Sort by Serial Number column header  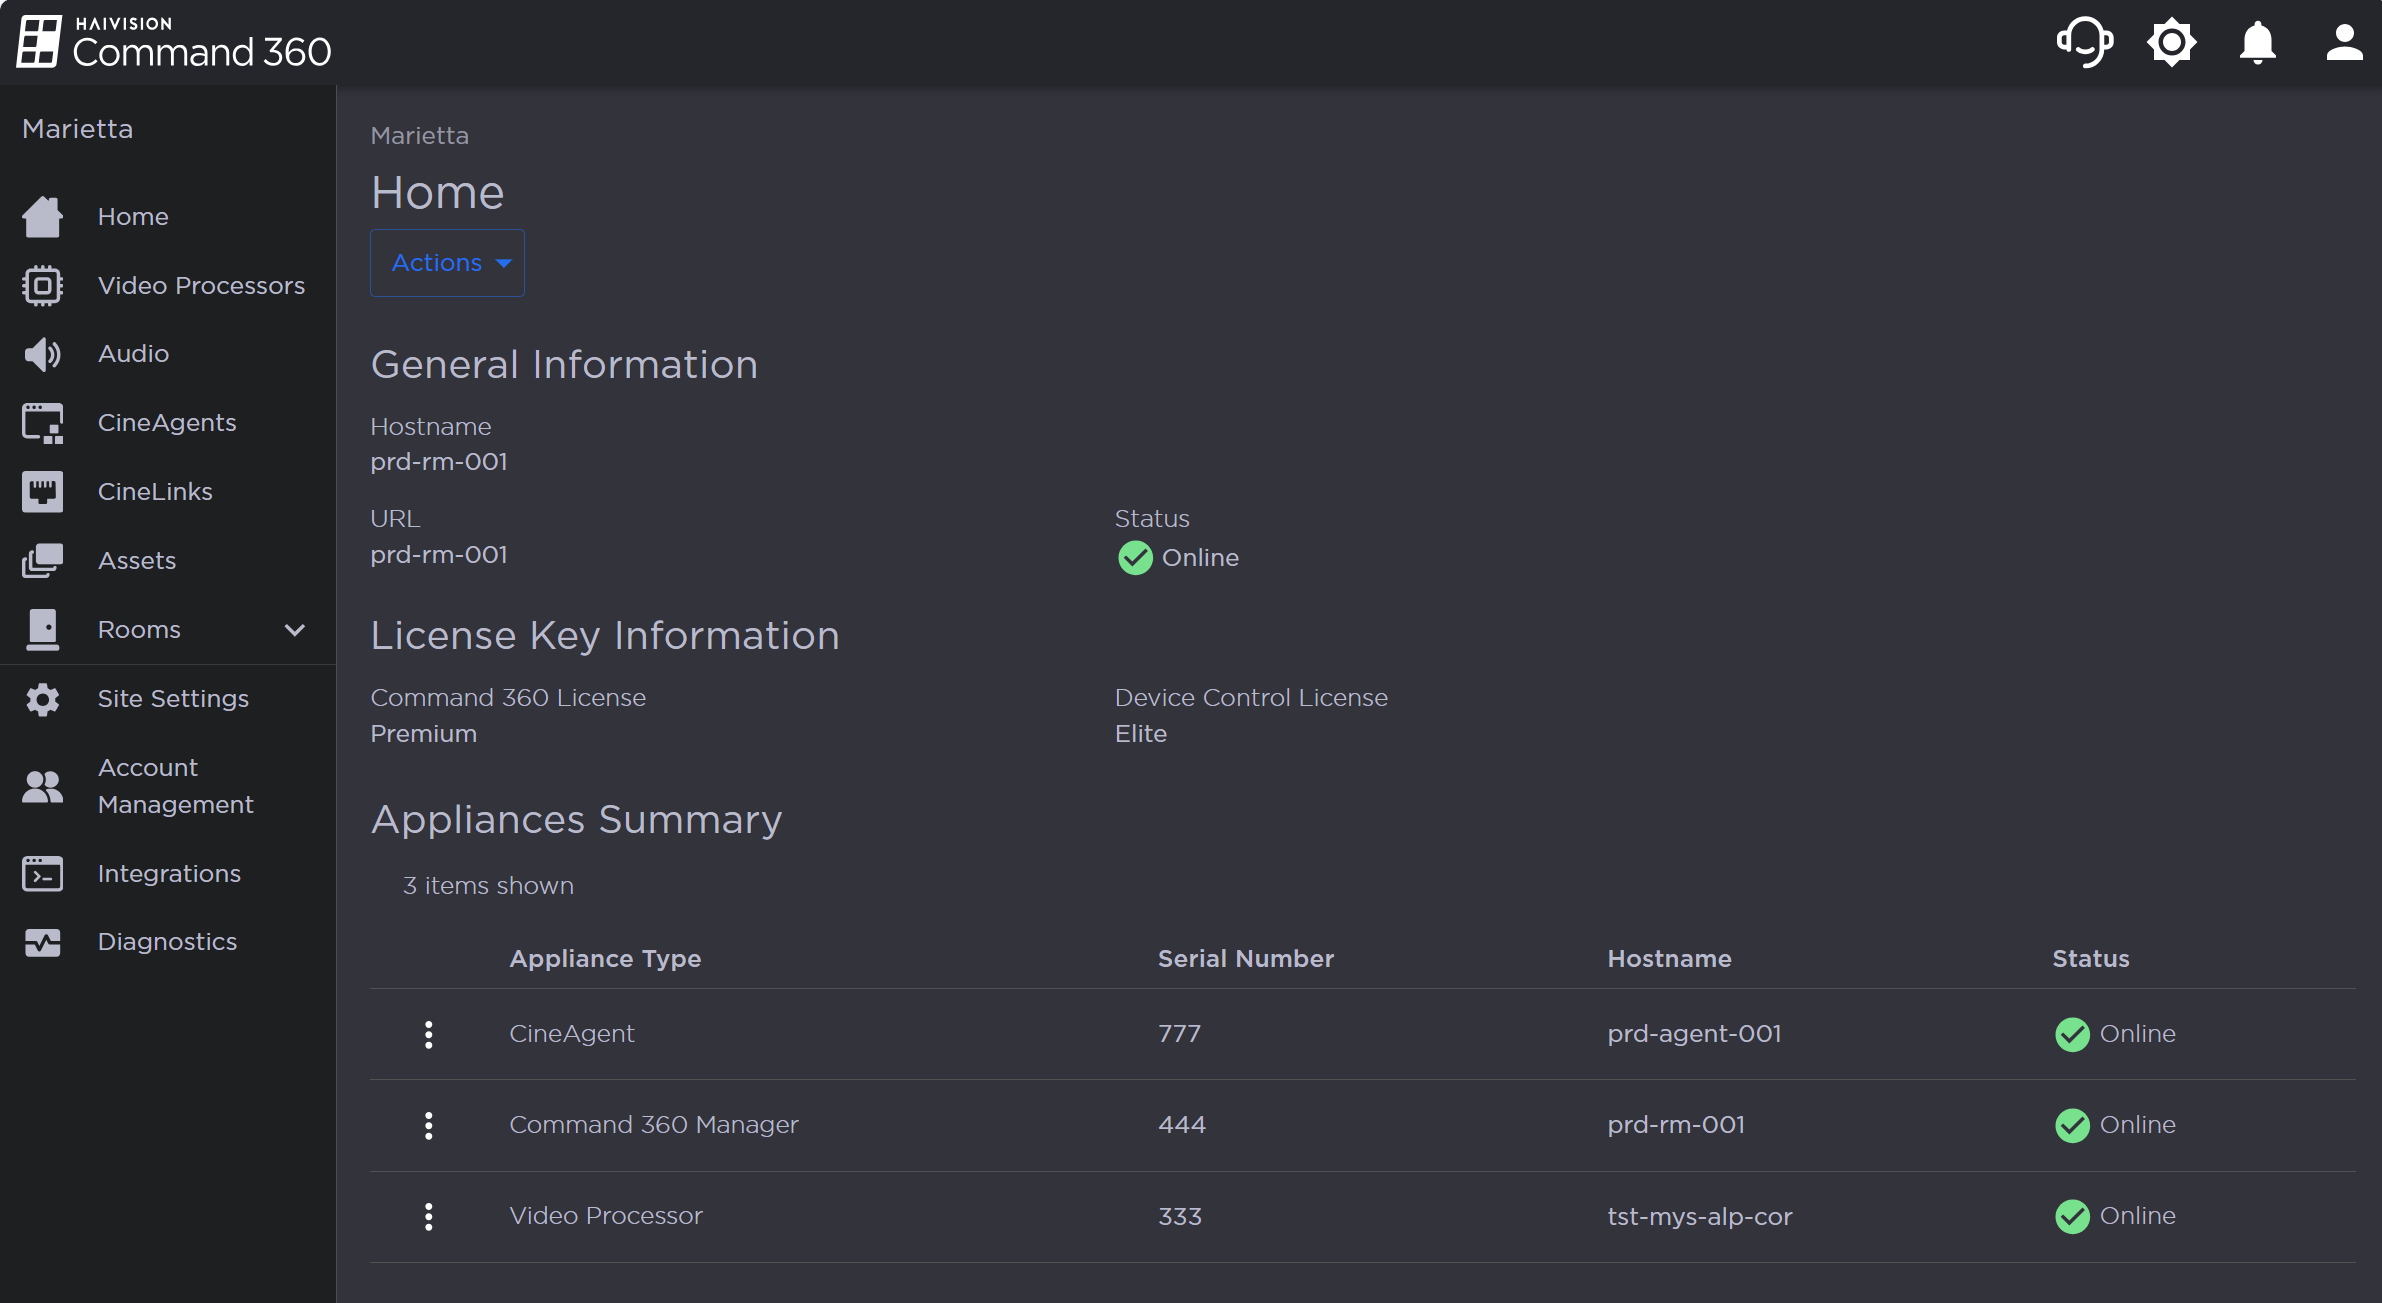(1245, 959)
